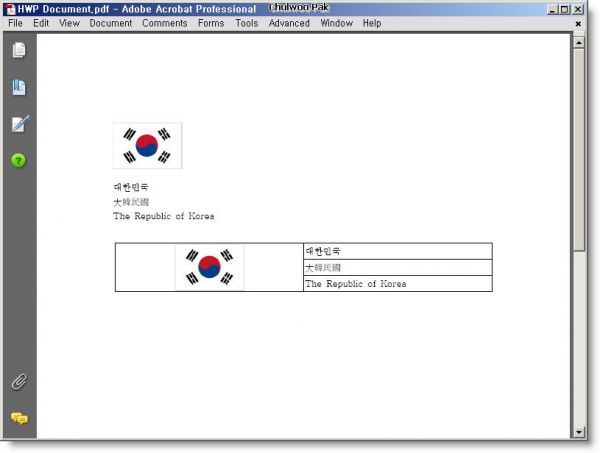Screen dimensions: 600x453
Task: Open the View menu
Action: [x=69, y=23]
